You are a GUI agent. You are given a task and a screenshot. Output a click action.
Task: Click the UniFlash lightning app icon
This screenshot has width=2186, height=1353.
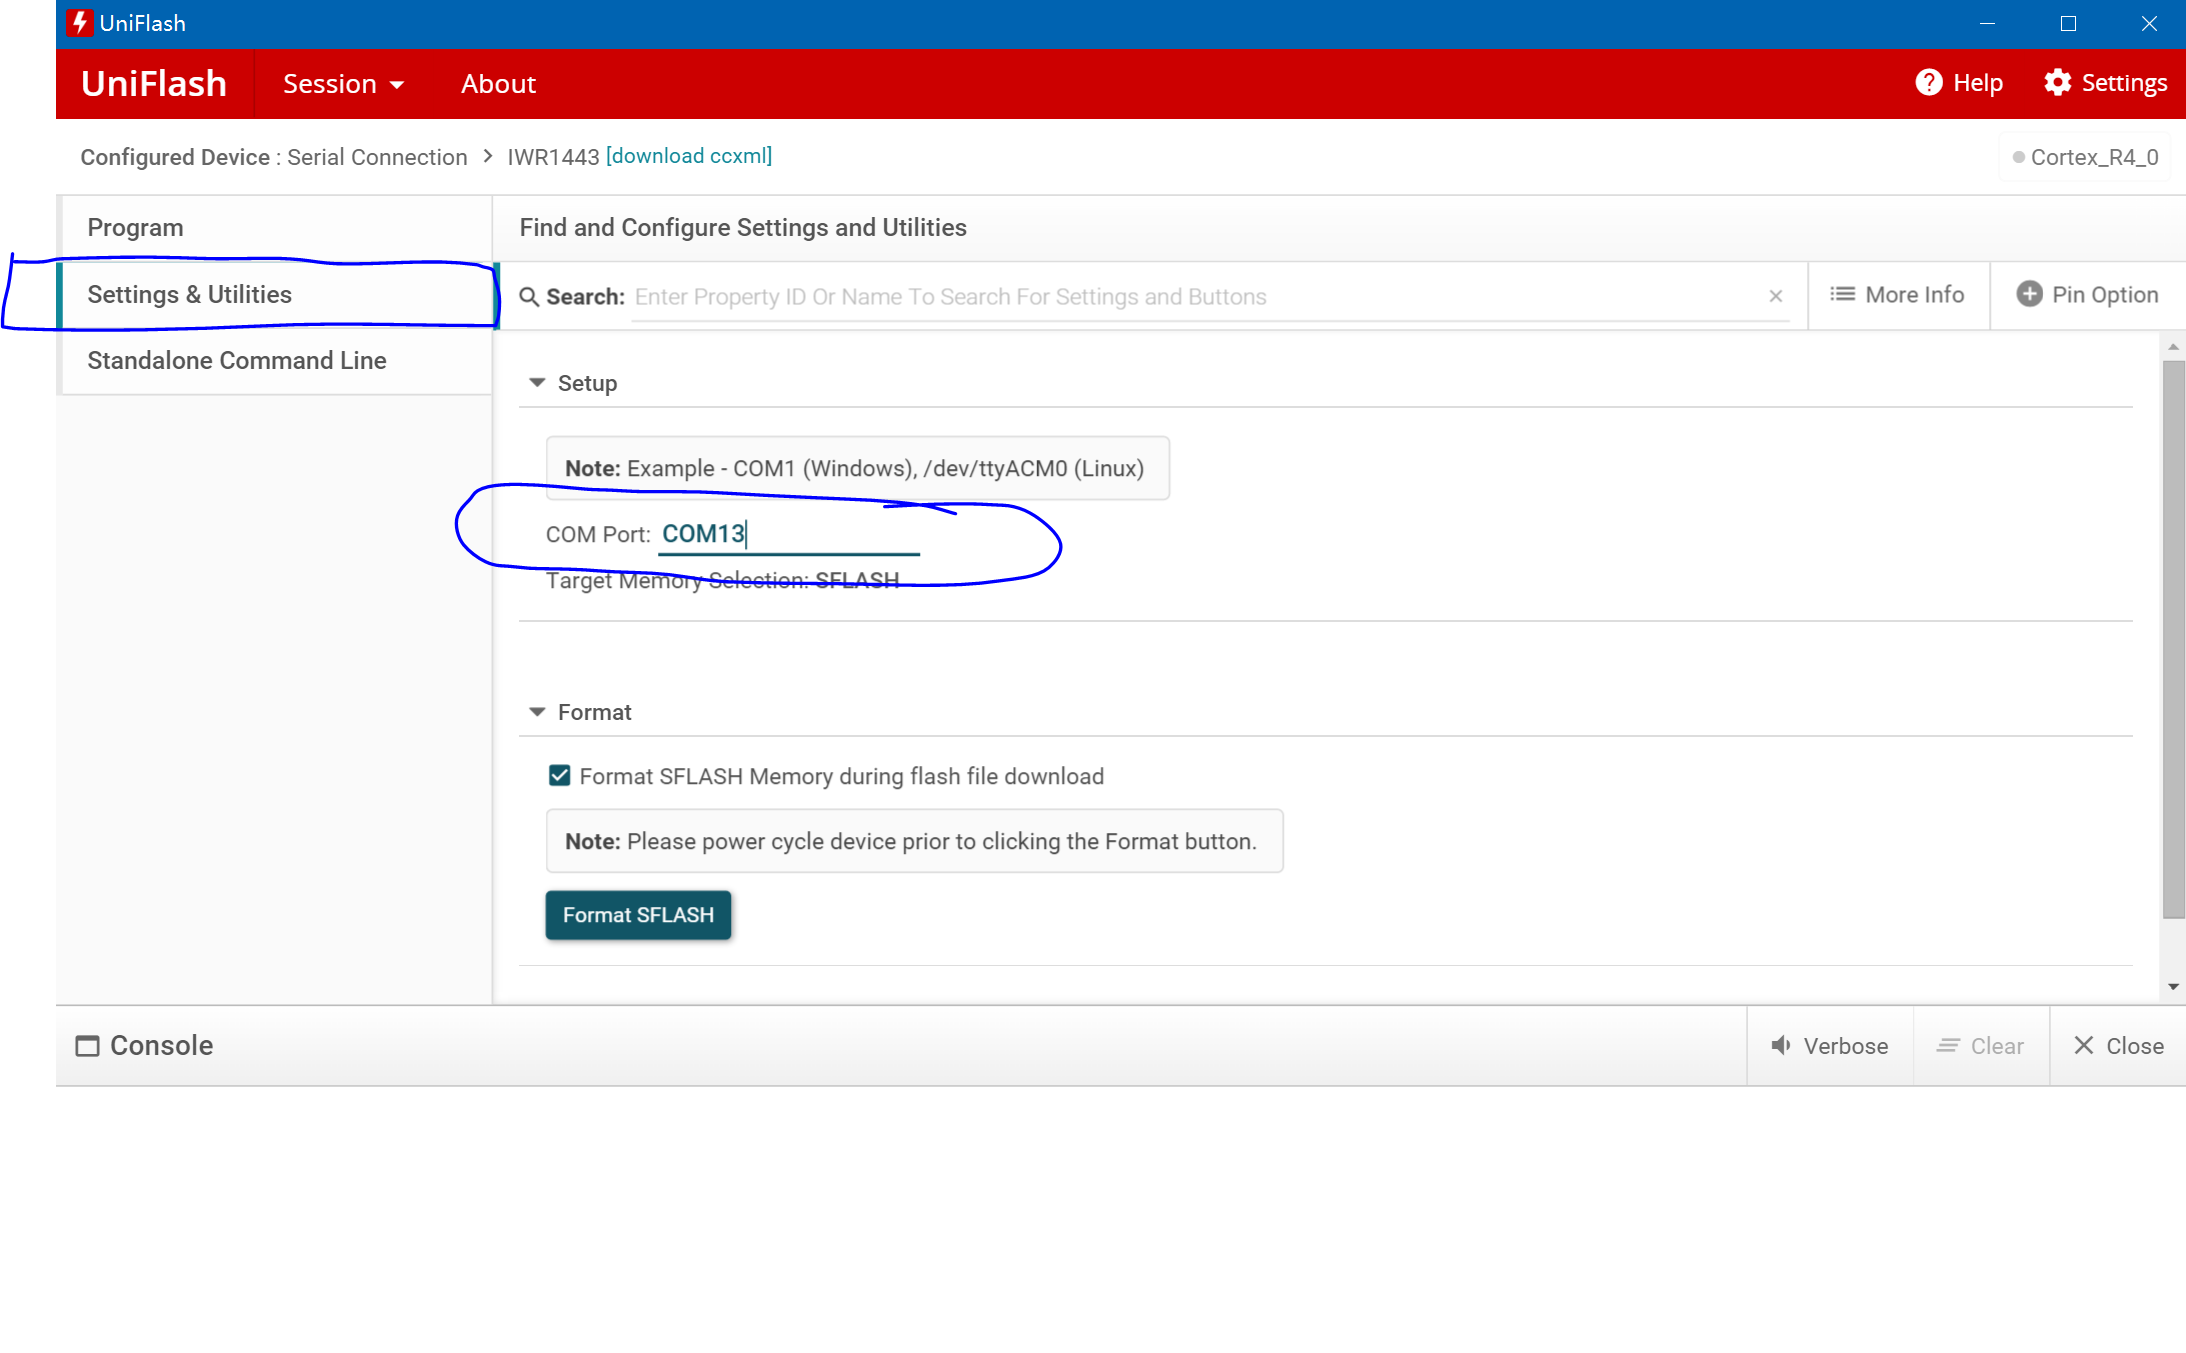pos(80,23)
